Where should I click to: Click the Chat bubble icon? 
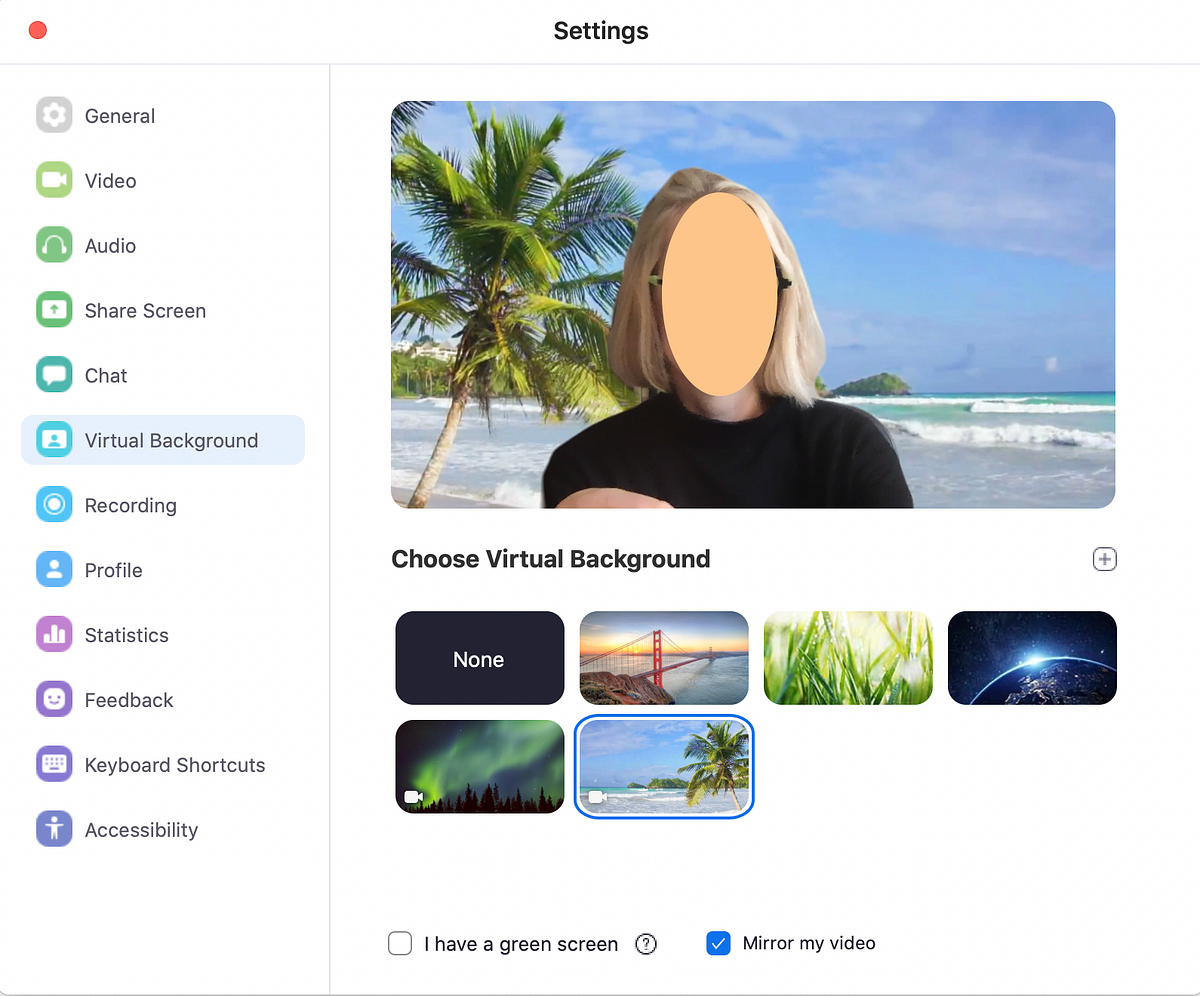tap(54, 376)
